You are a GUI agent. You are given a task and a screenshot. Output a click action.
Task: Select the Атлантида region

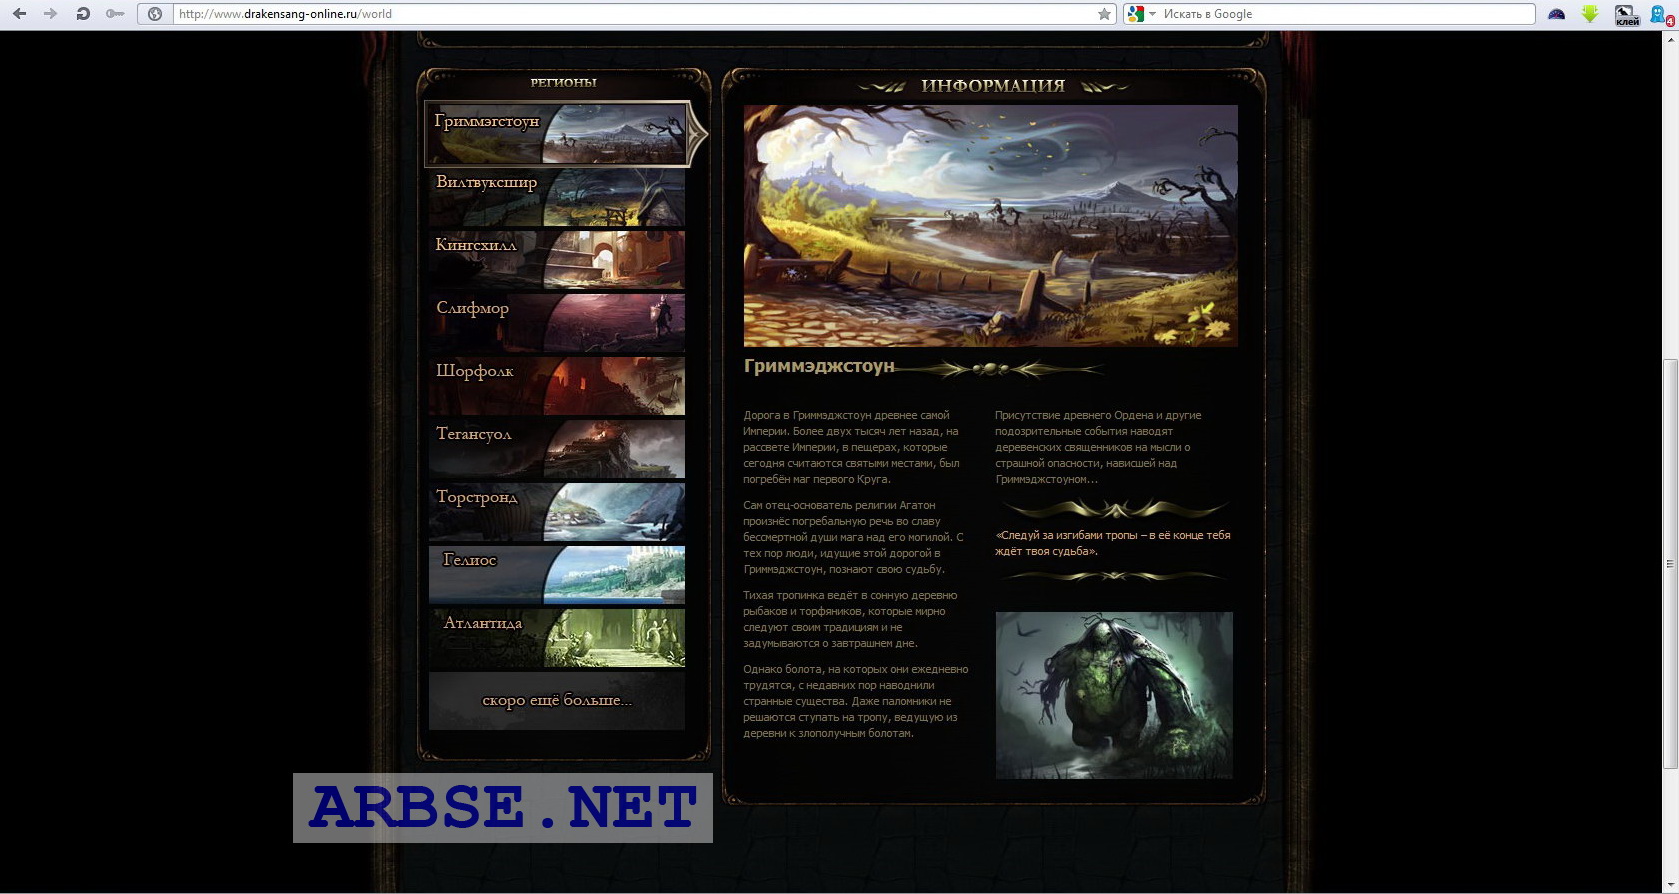[x=557, y=638]
